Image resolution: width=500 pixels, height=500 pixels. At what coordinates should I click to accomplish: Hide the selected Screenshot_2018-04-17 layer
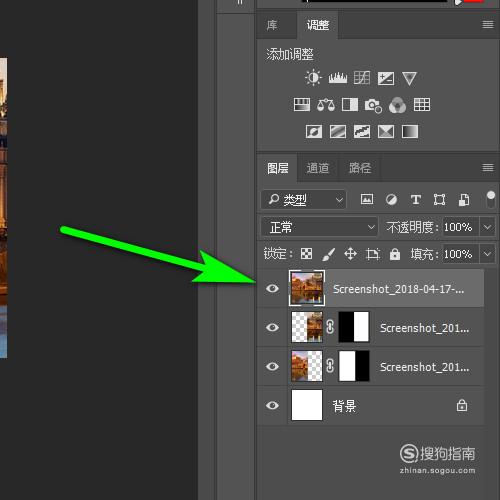pyautogui.click(x=273, y=288)
